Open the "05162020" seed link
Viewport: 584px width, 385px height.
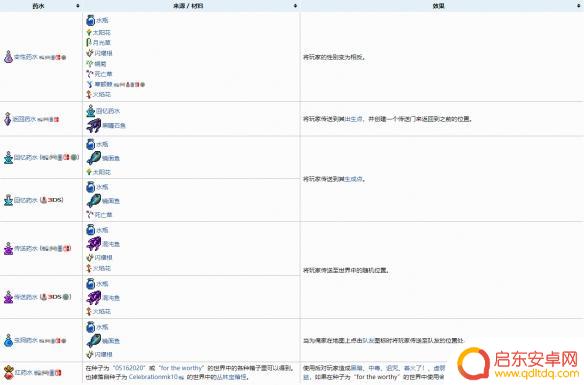coord(128,368)
